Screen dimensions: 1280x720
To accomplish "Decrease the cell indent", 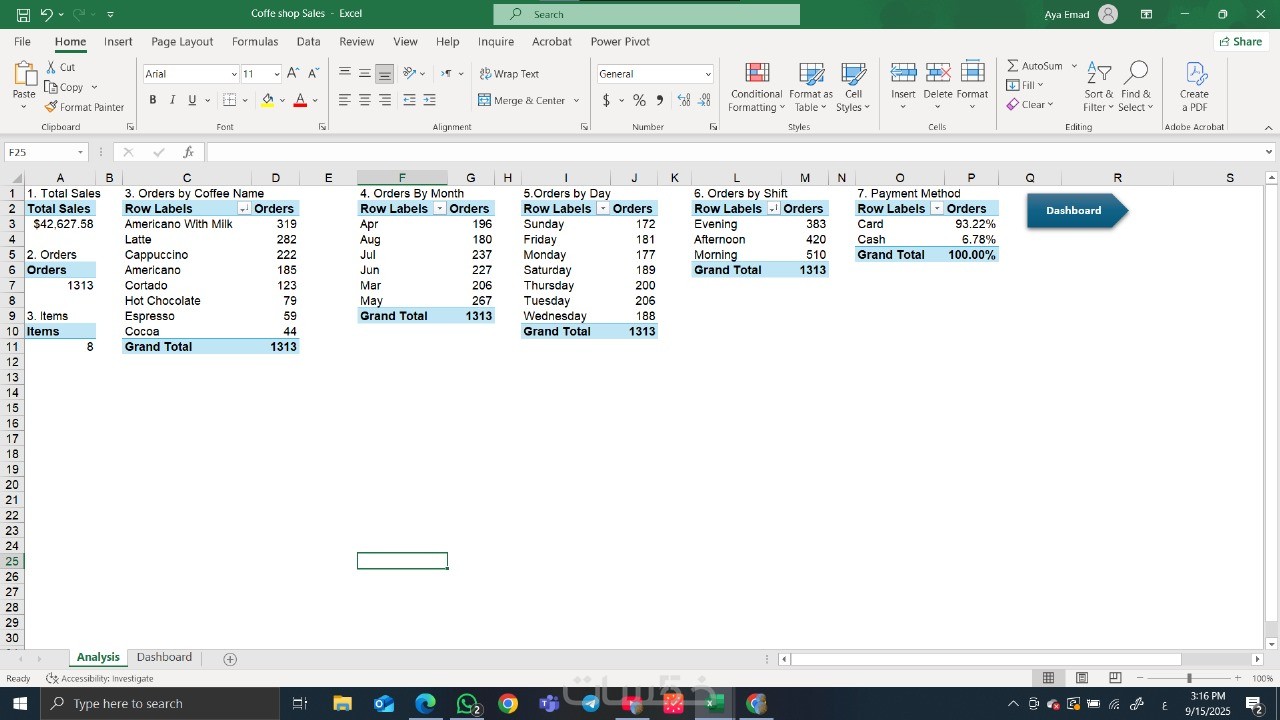I will (x=409, y=100).
